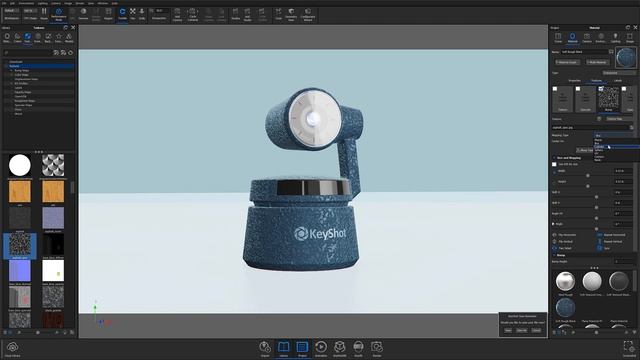Toggle Performance Mode in toolbar
The width and height of the screenshot is (640, 360).
pos(58,15)
